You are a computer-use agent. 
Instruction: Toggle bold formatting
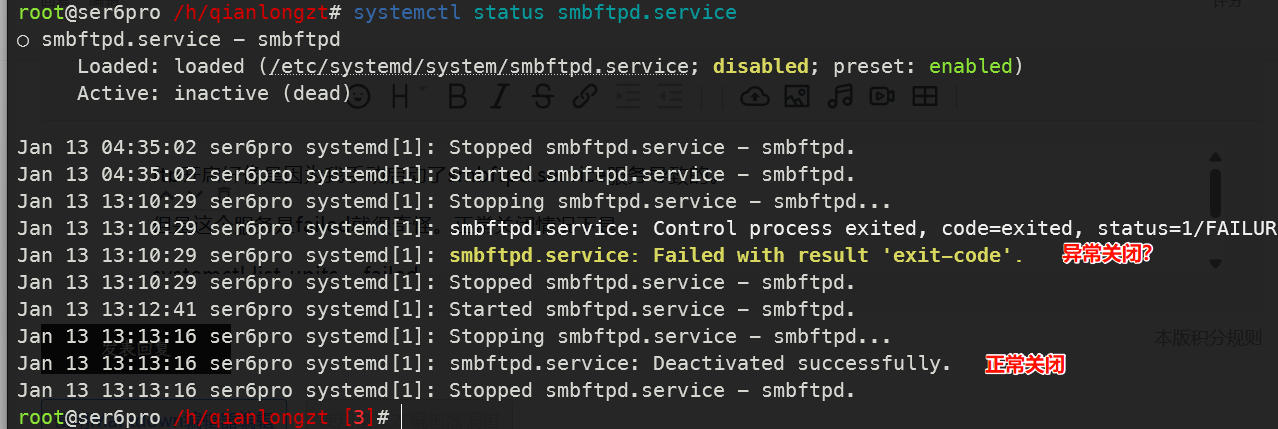pos(457,96)
